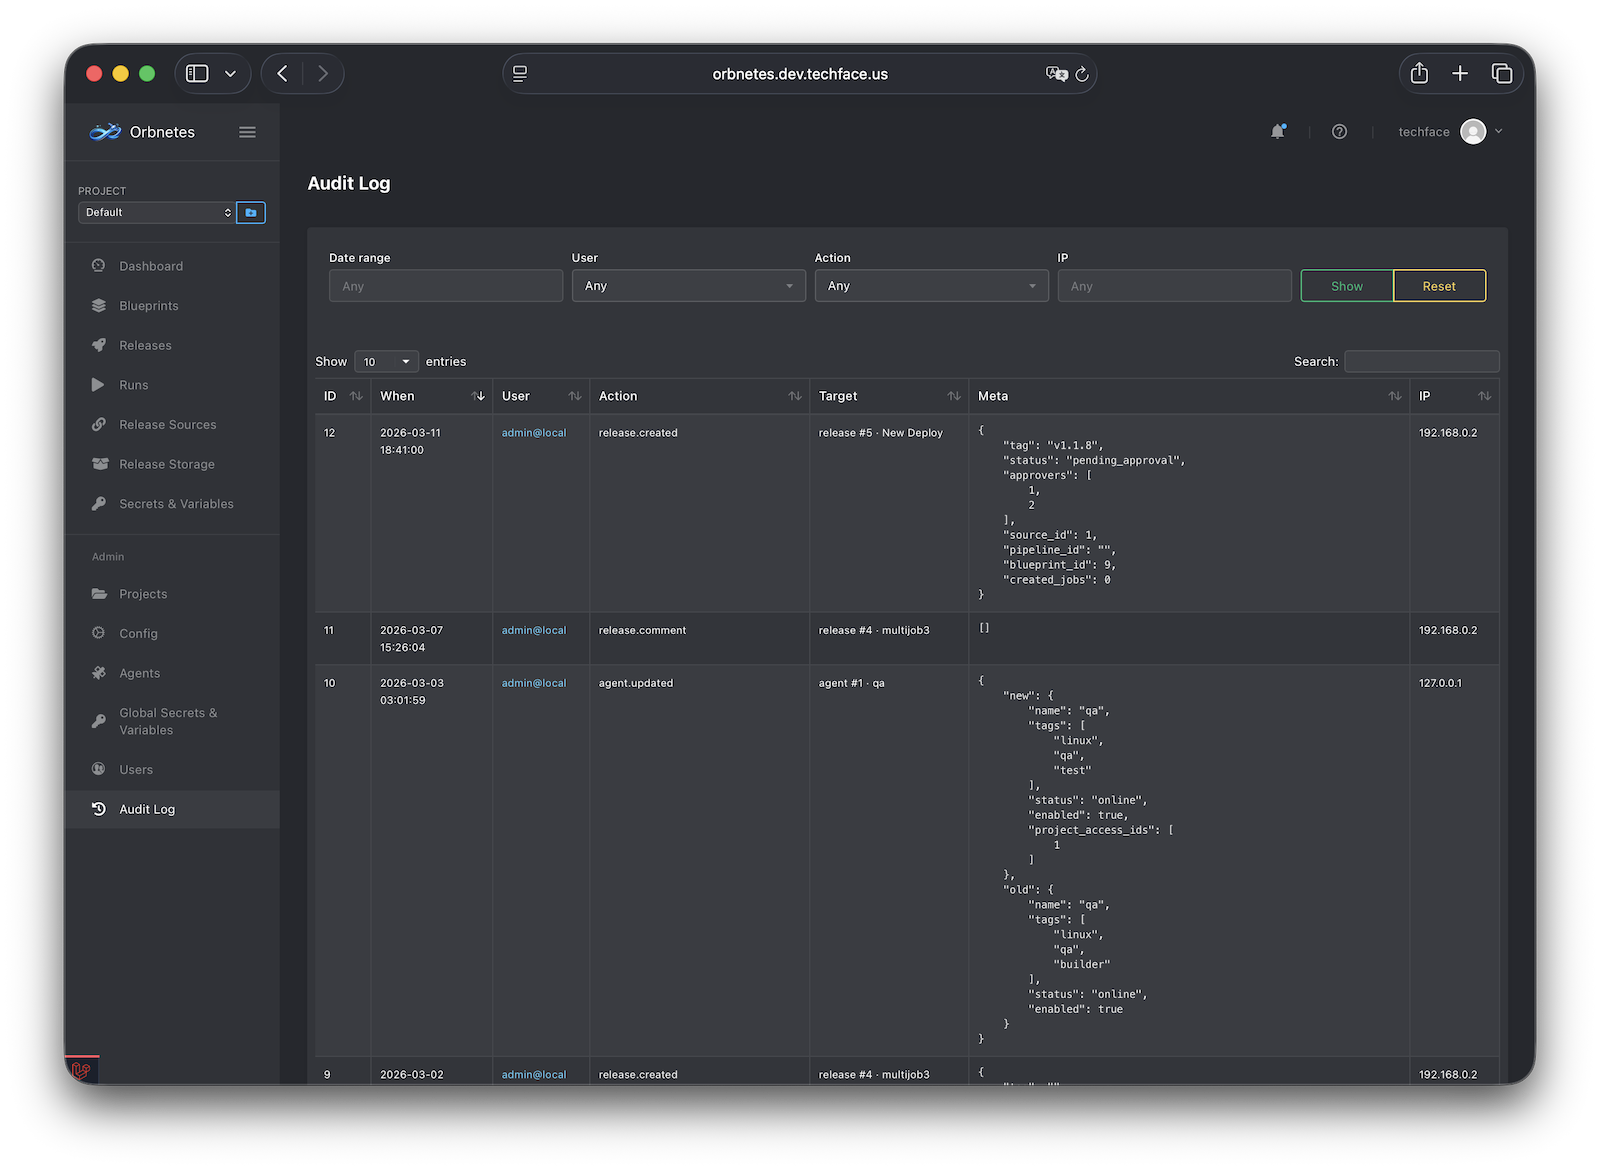
Task: Open the Agents admin page
Action: click(x=139, y=673)
